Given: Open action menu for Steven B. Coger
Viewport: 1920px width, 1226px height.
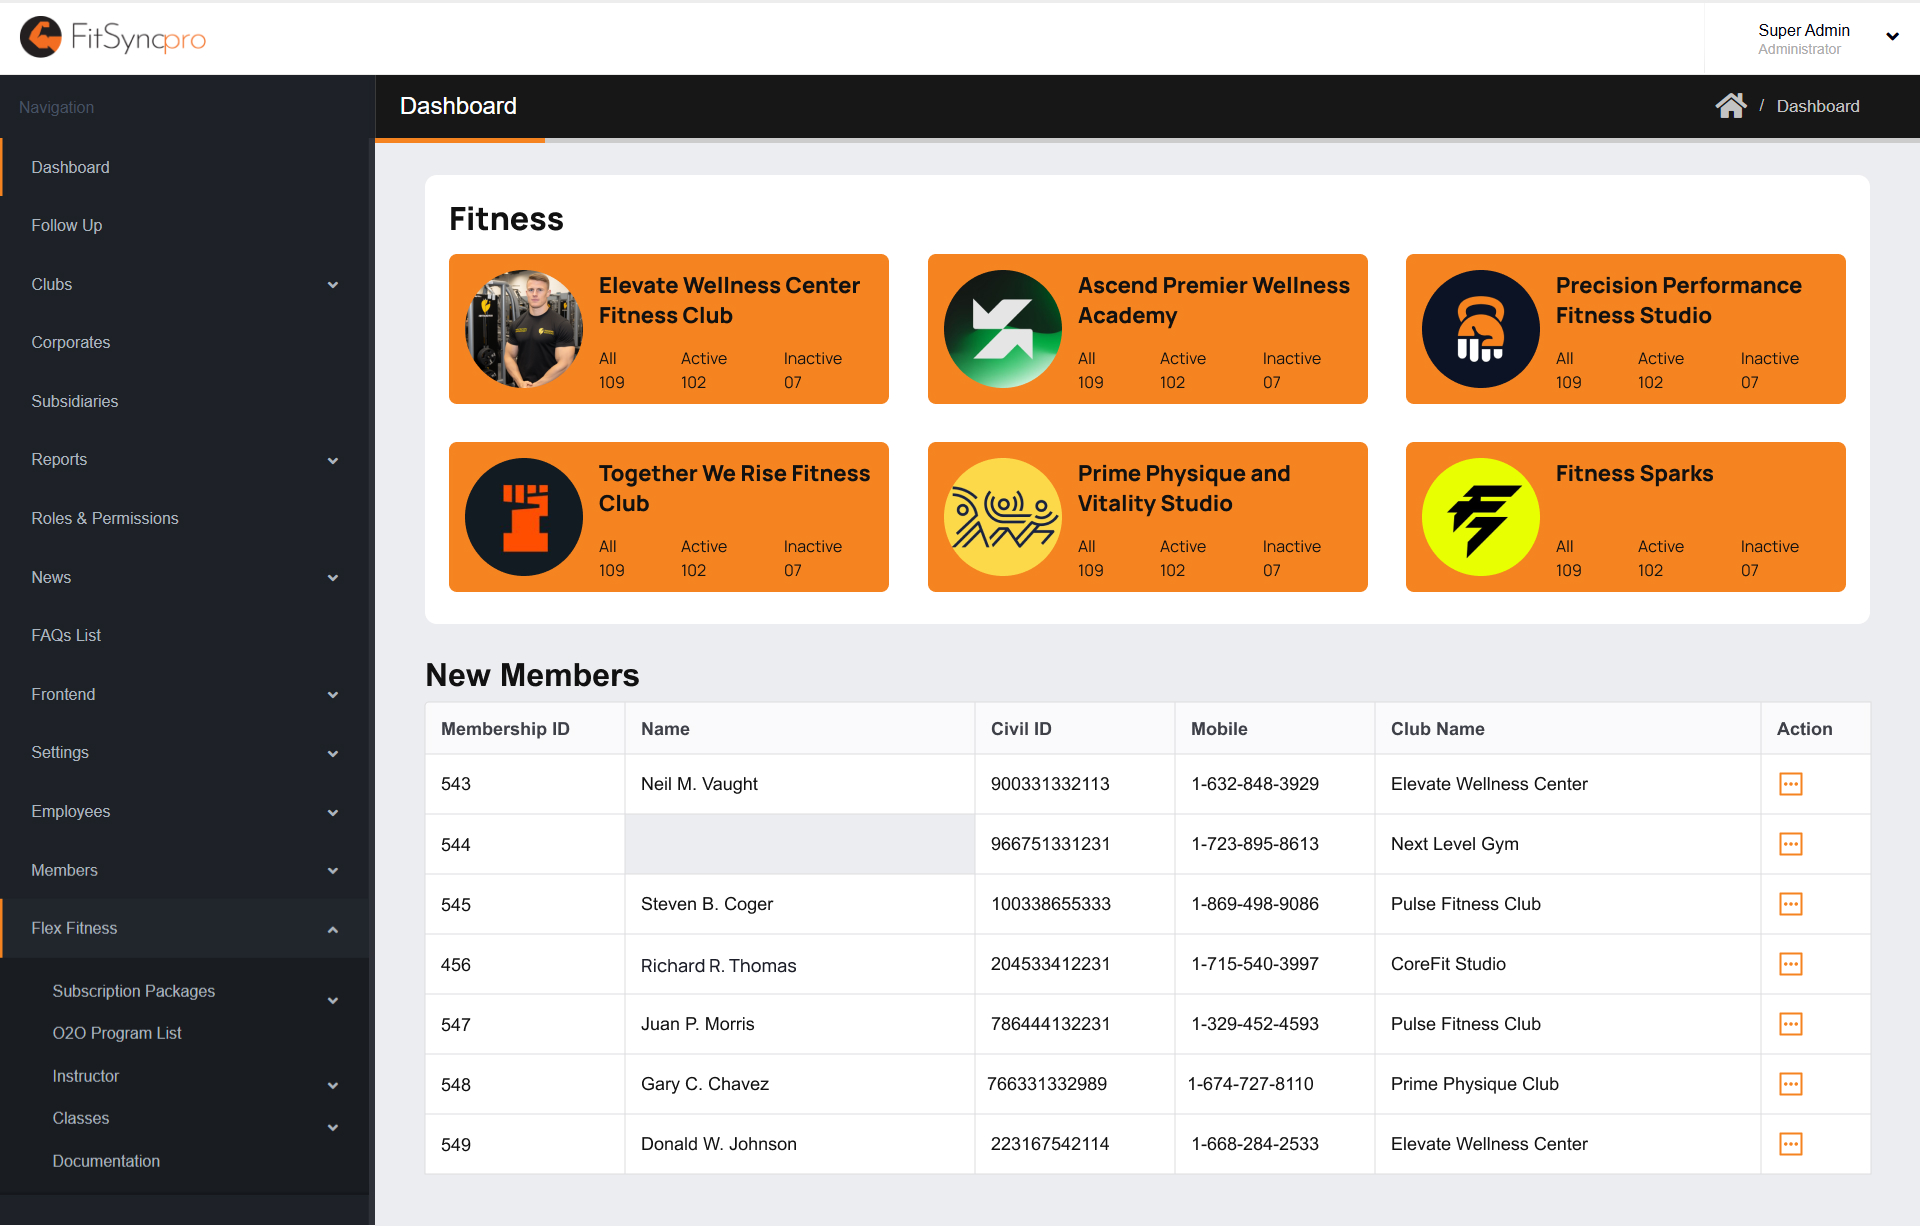Looking at the screenshot, I should click(x=1790, y=904).
